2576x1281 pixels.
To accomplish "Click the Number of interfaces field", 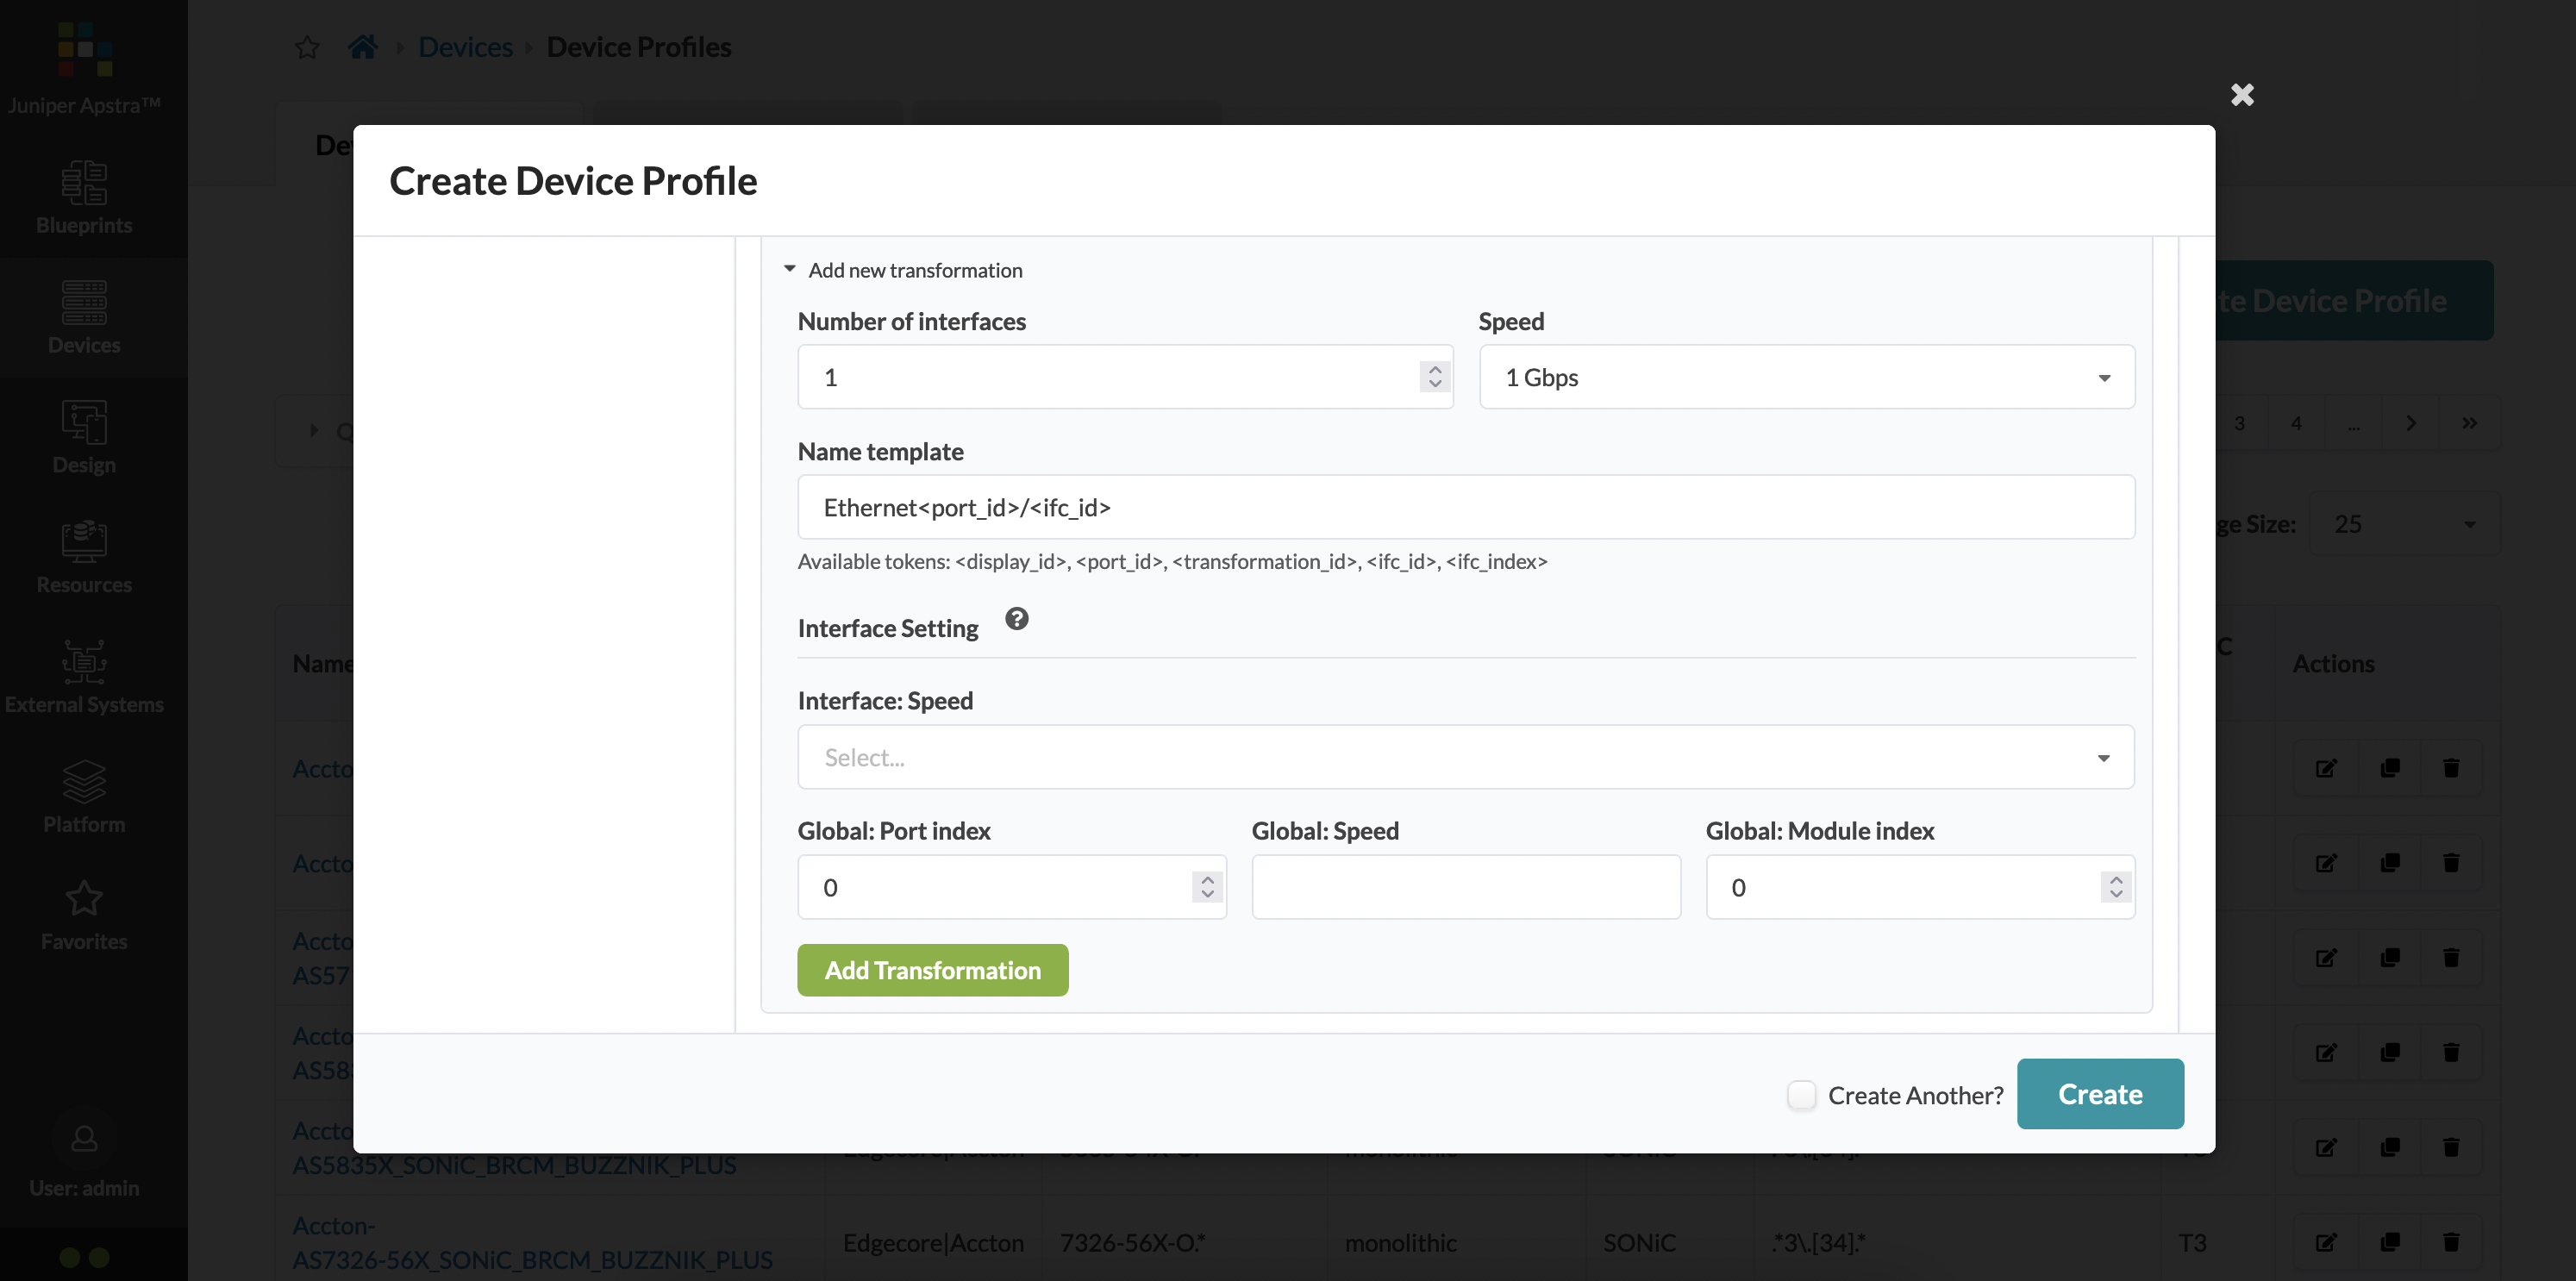I will 1125,377.
